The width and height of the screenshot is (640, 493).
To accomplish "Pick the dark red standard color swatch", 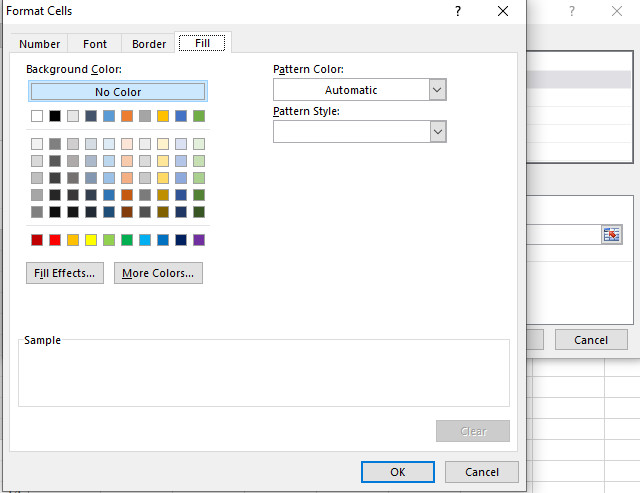I will (37, 240).
